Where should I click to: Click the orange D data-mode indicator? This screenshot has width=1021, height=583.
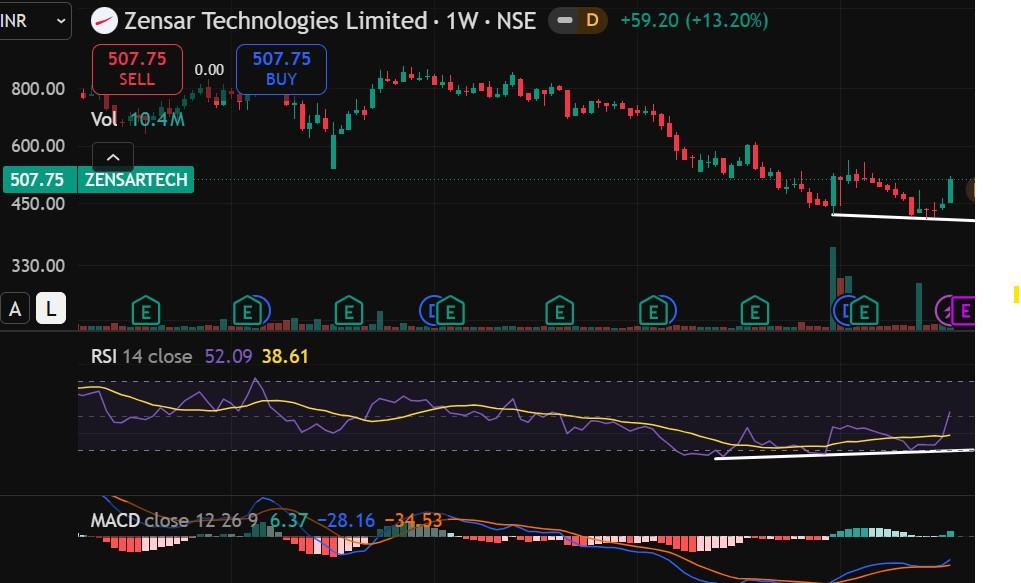click(592, 21)
